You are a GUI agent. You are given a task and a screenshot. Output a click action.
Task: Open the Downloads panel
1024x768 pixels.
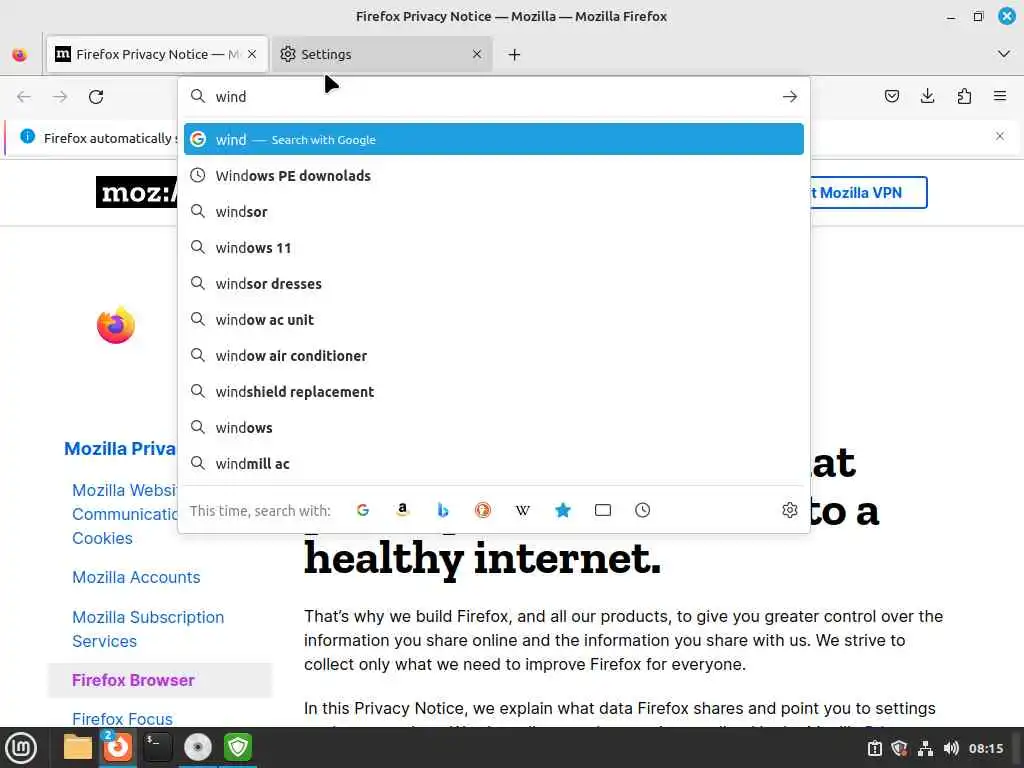(927, 97)
